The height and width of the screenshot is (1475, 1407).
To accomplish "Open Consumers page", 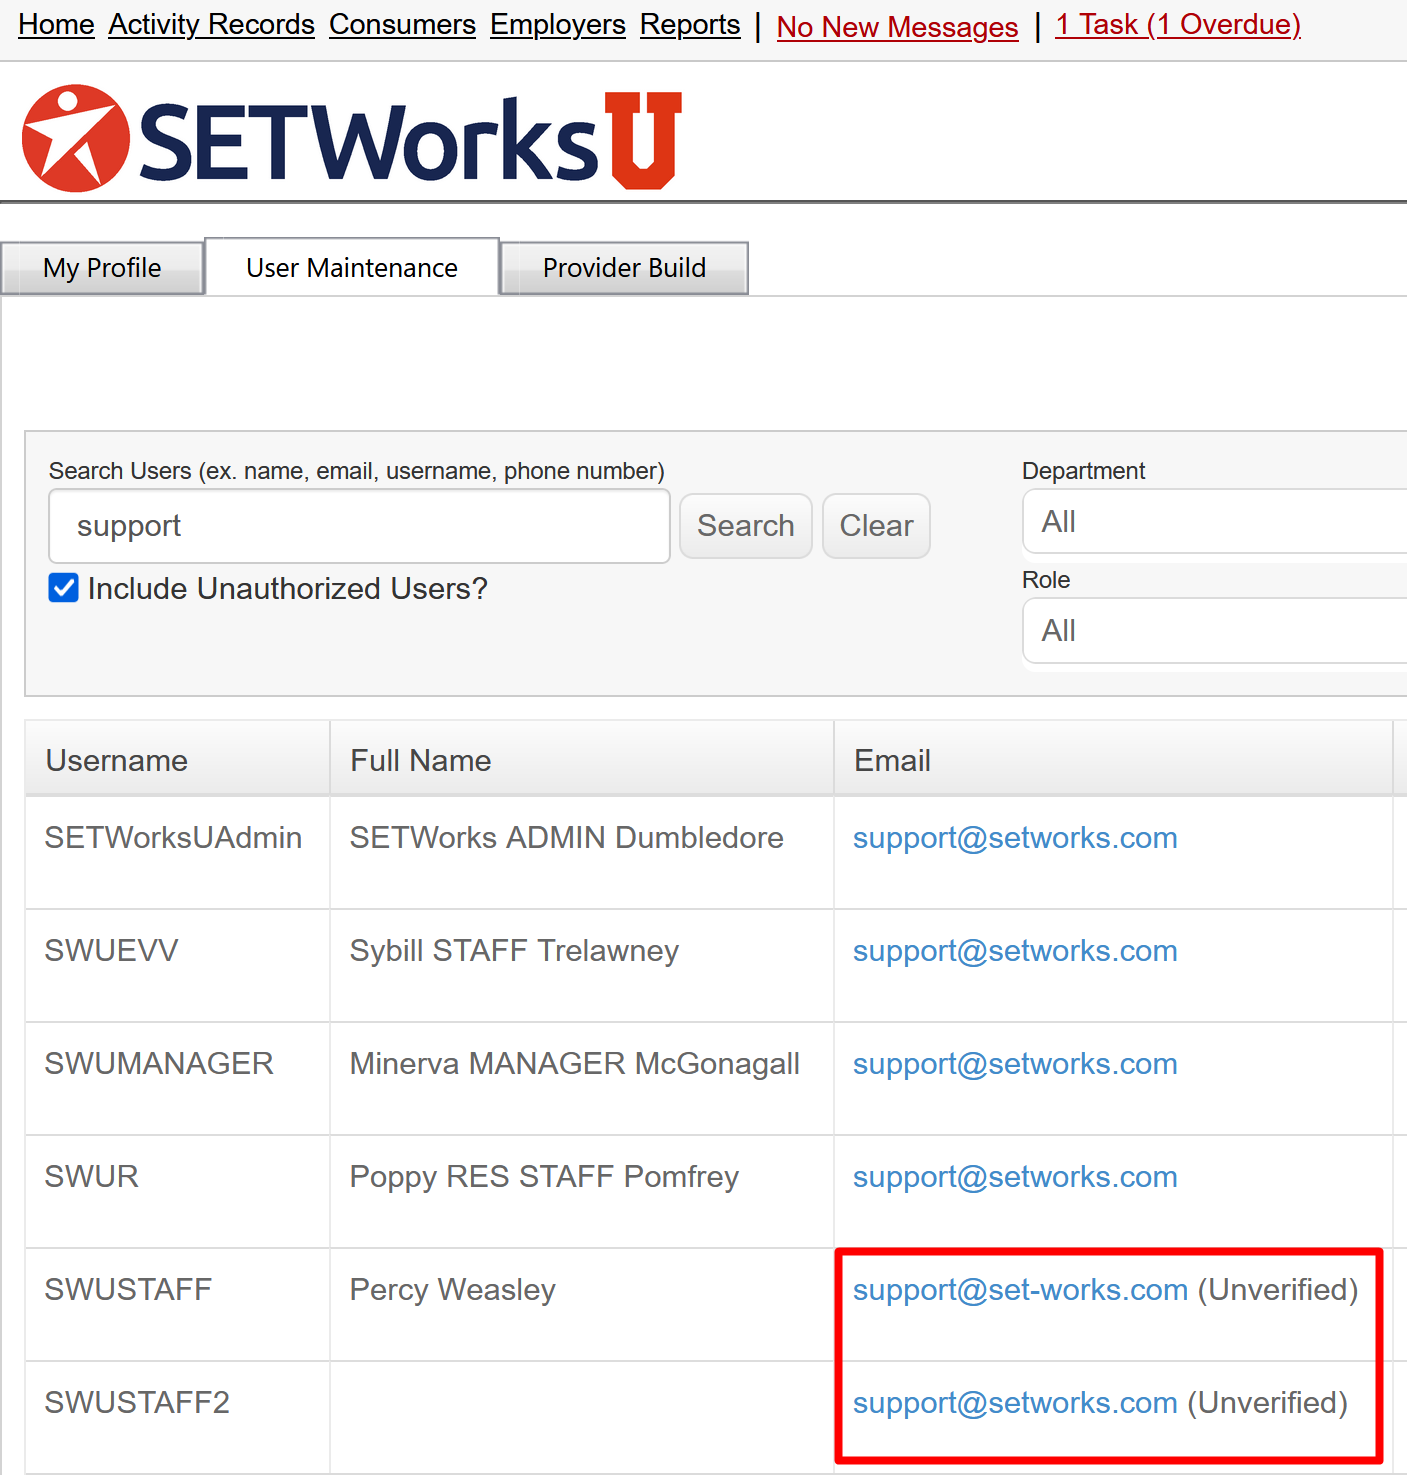I will 402,24.
